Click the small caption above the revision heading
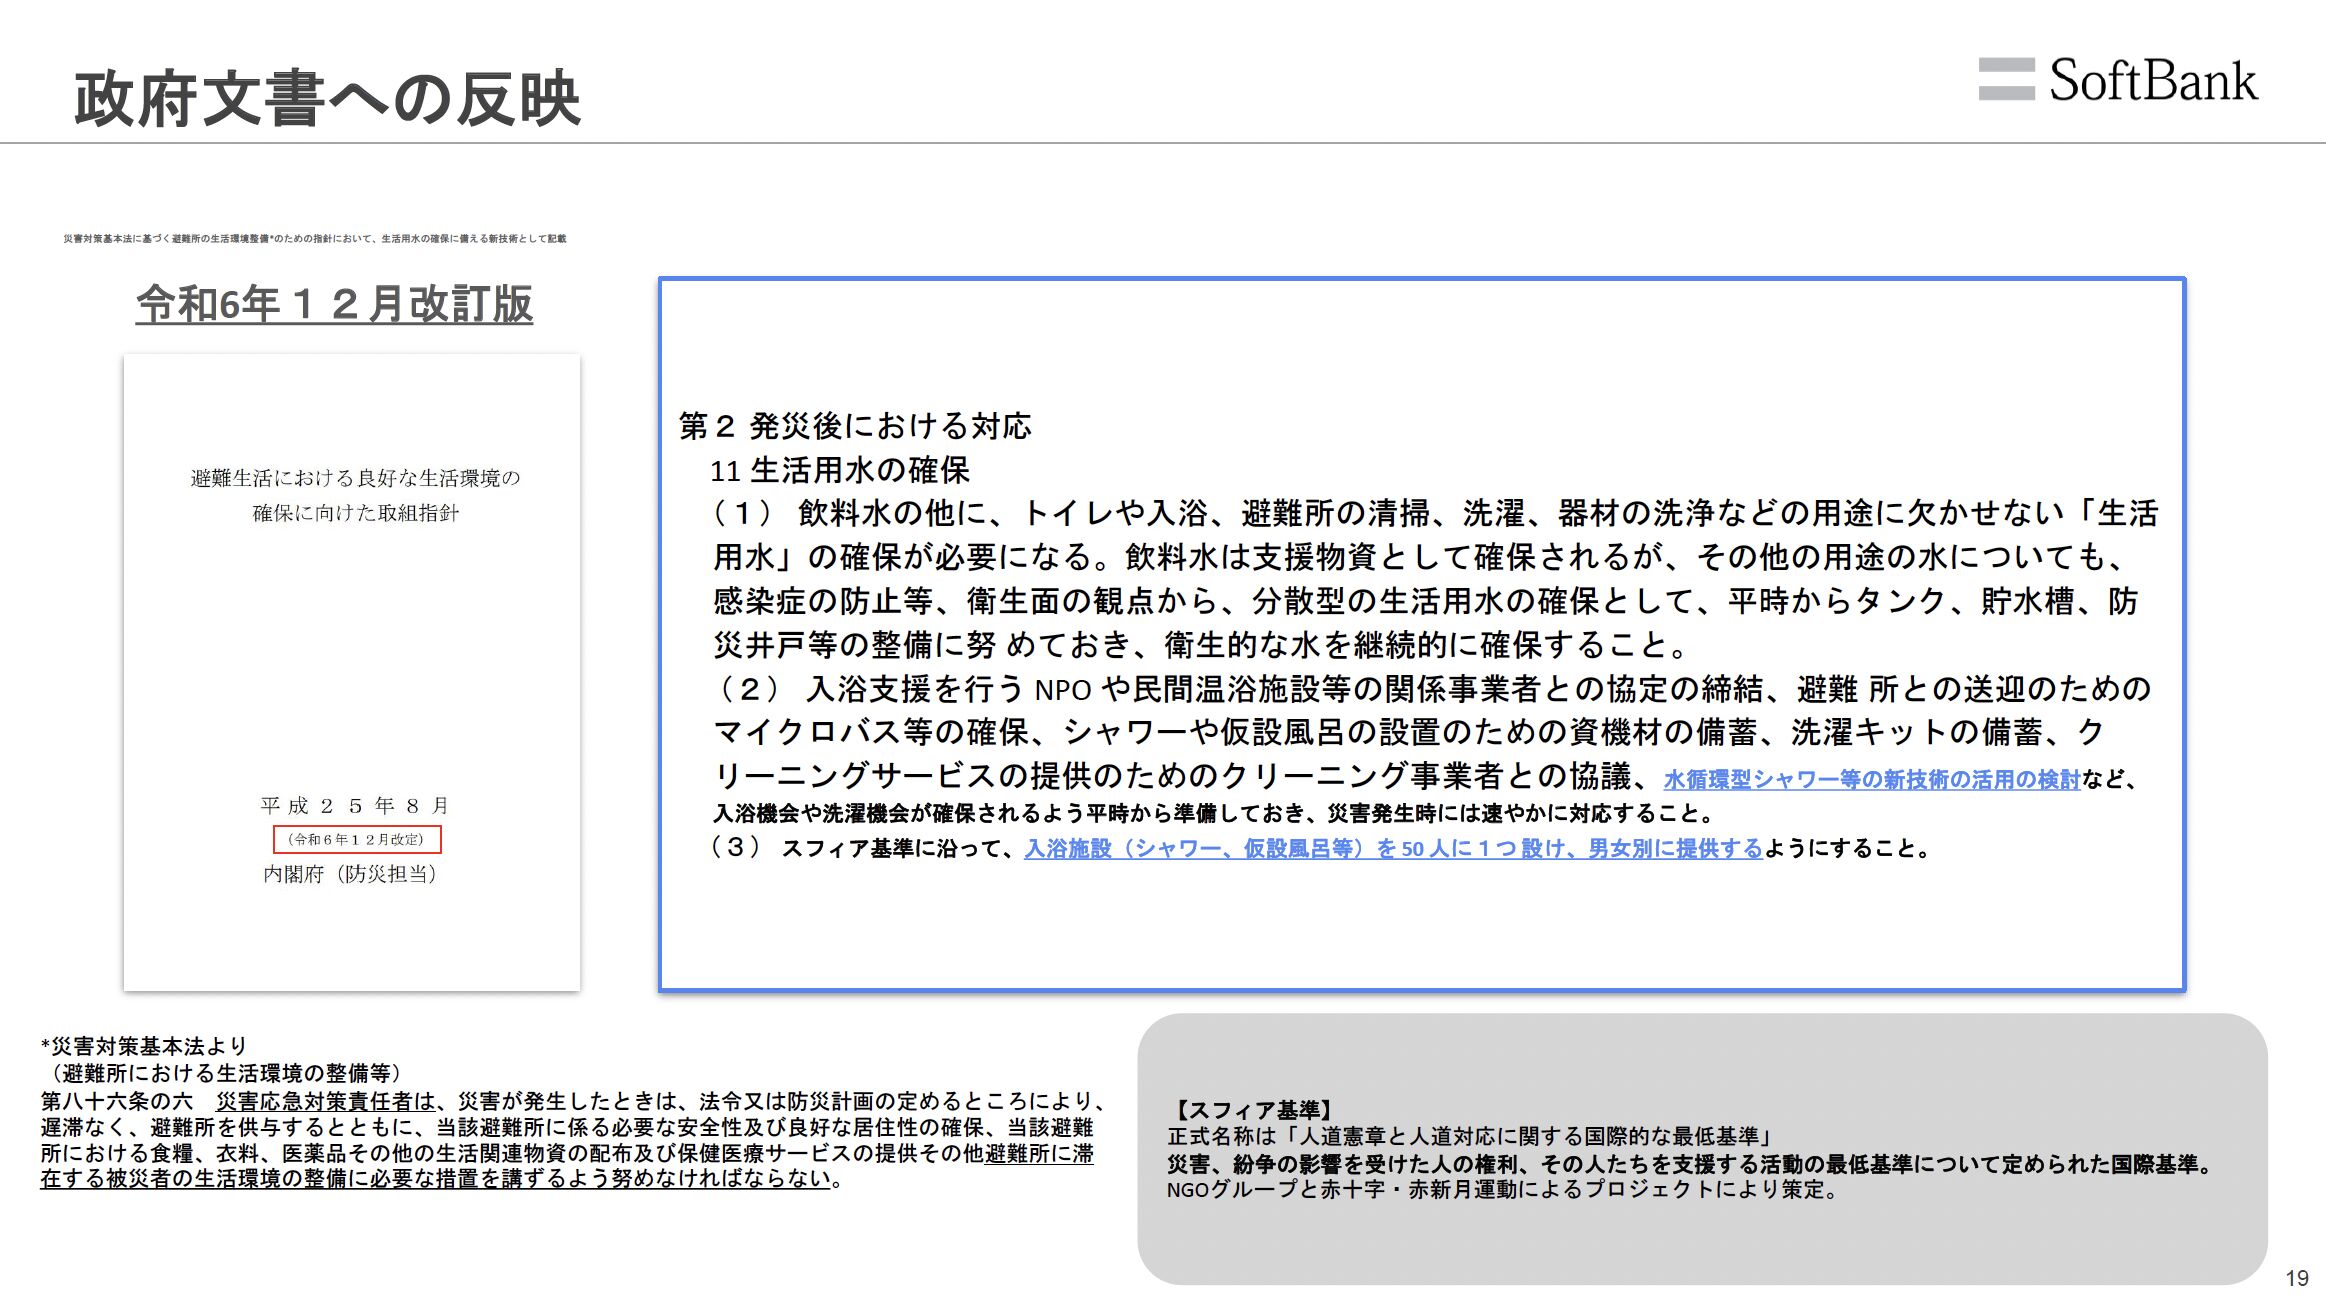Image resolution: width=2326 pixels, height=1308 pixels. click(314, 239)
